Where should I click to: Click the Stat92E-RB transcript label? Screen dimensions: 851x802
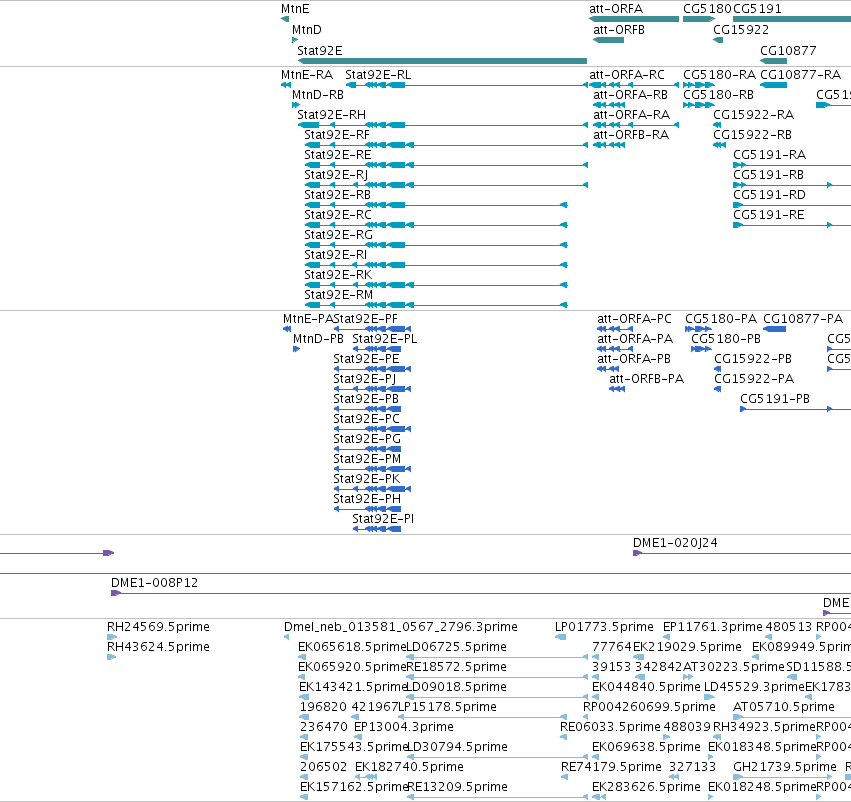click(x=337, y=195)
